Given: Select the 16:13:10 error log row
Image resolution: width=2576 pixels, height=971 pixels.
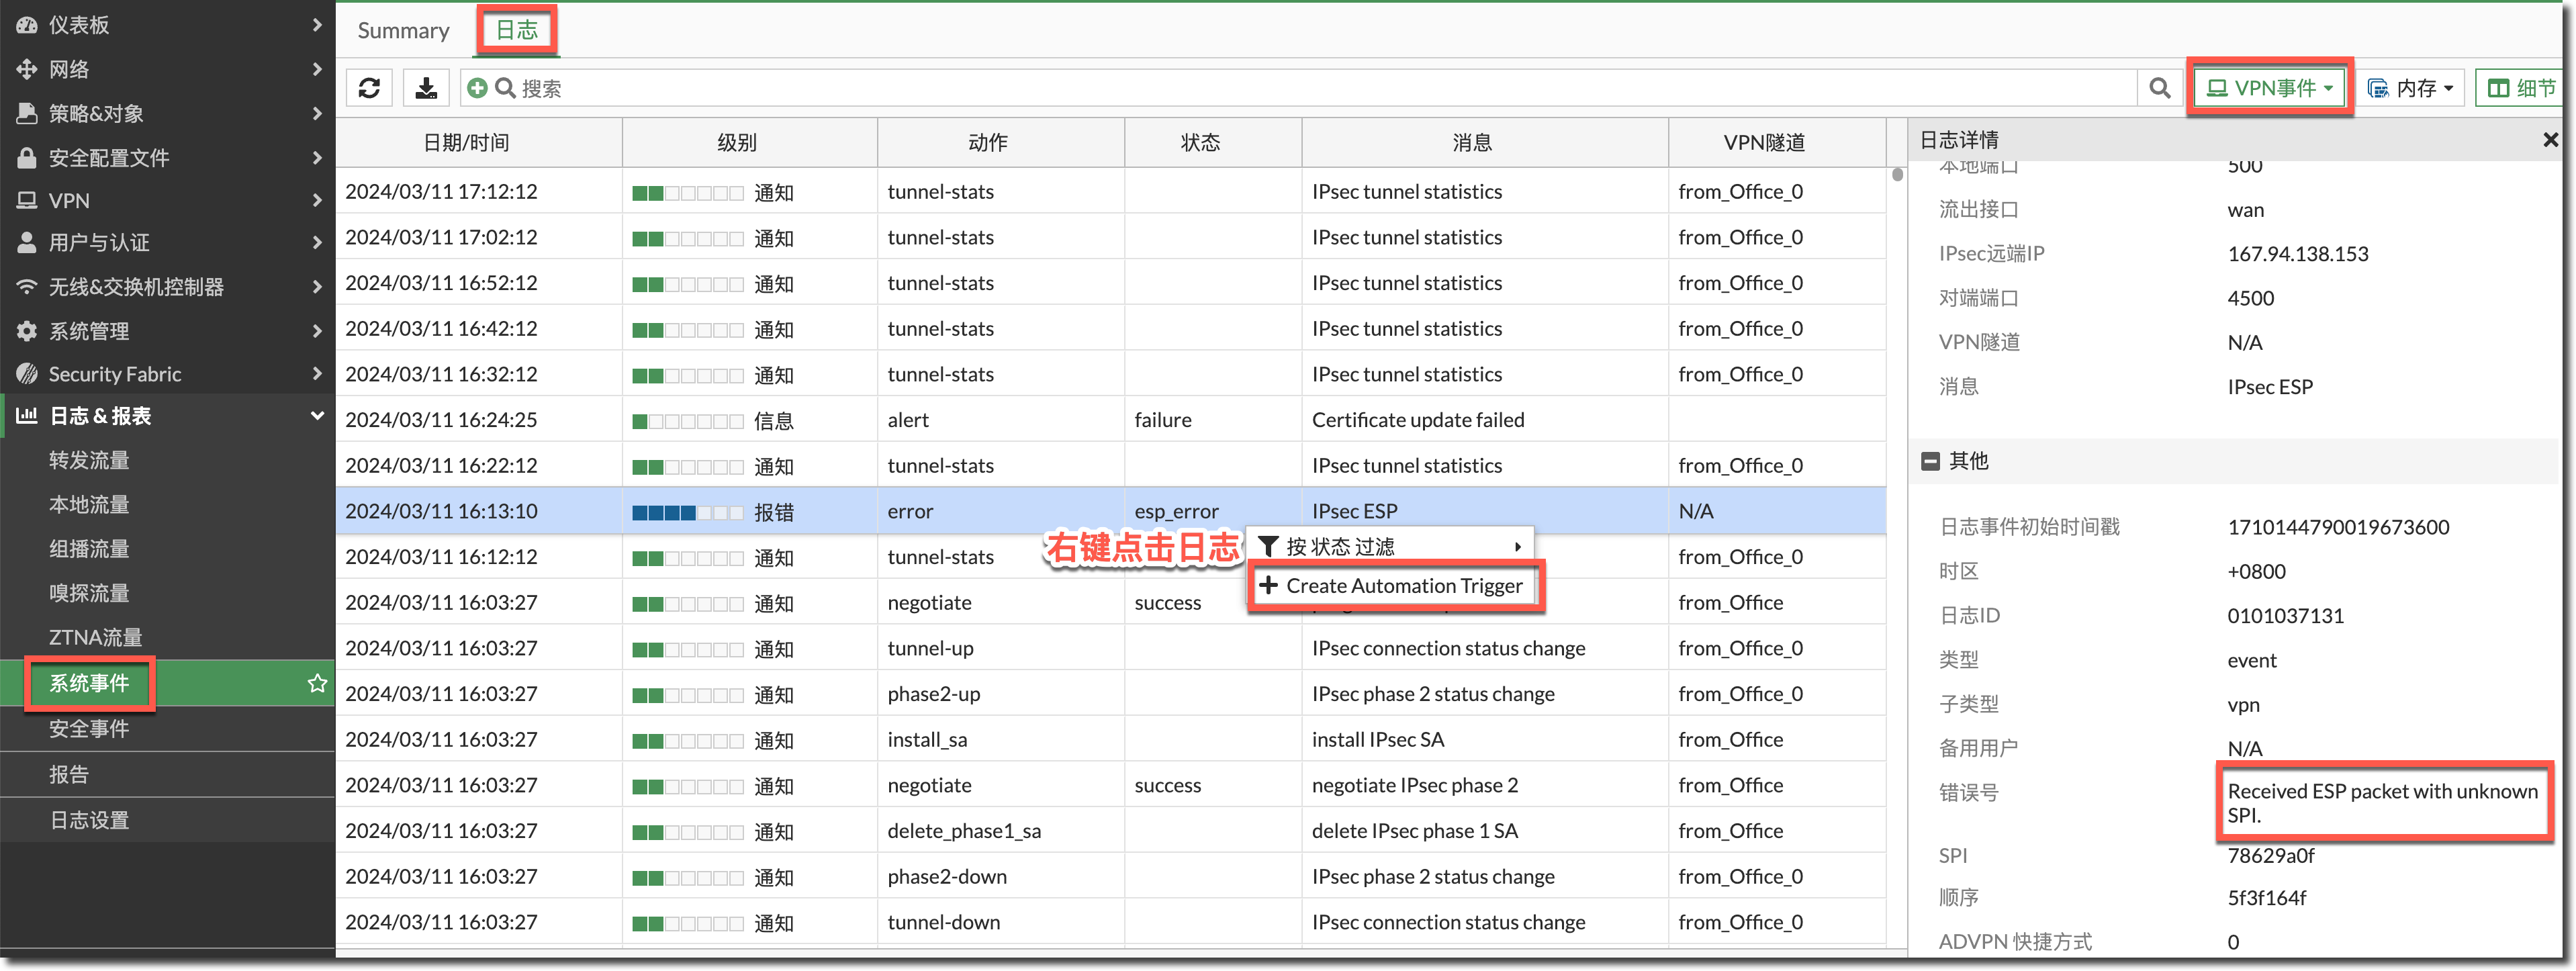Looking at the screenshot, I should click(x=1111, y=511).
